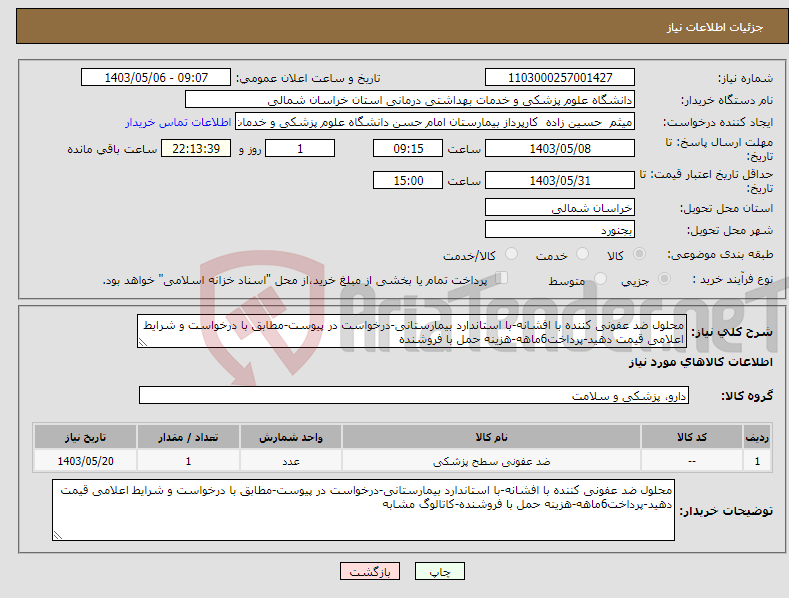Click the اطلاعات کالاهای مورد نیاز section heading
This screenshot has width=789, height=598.
[x=700, y=362]
